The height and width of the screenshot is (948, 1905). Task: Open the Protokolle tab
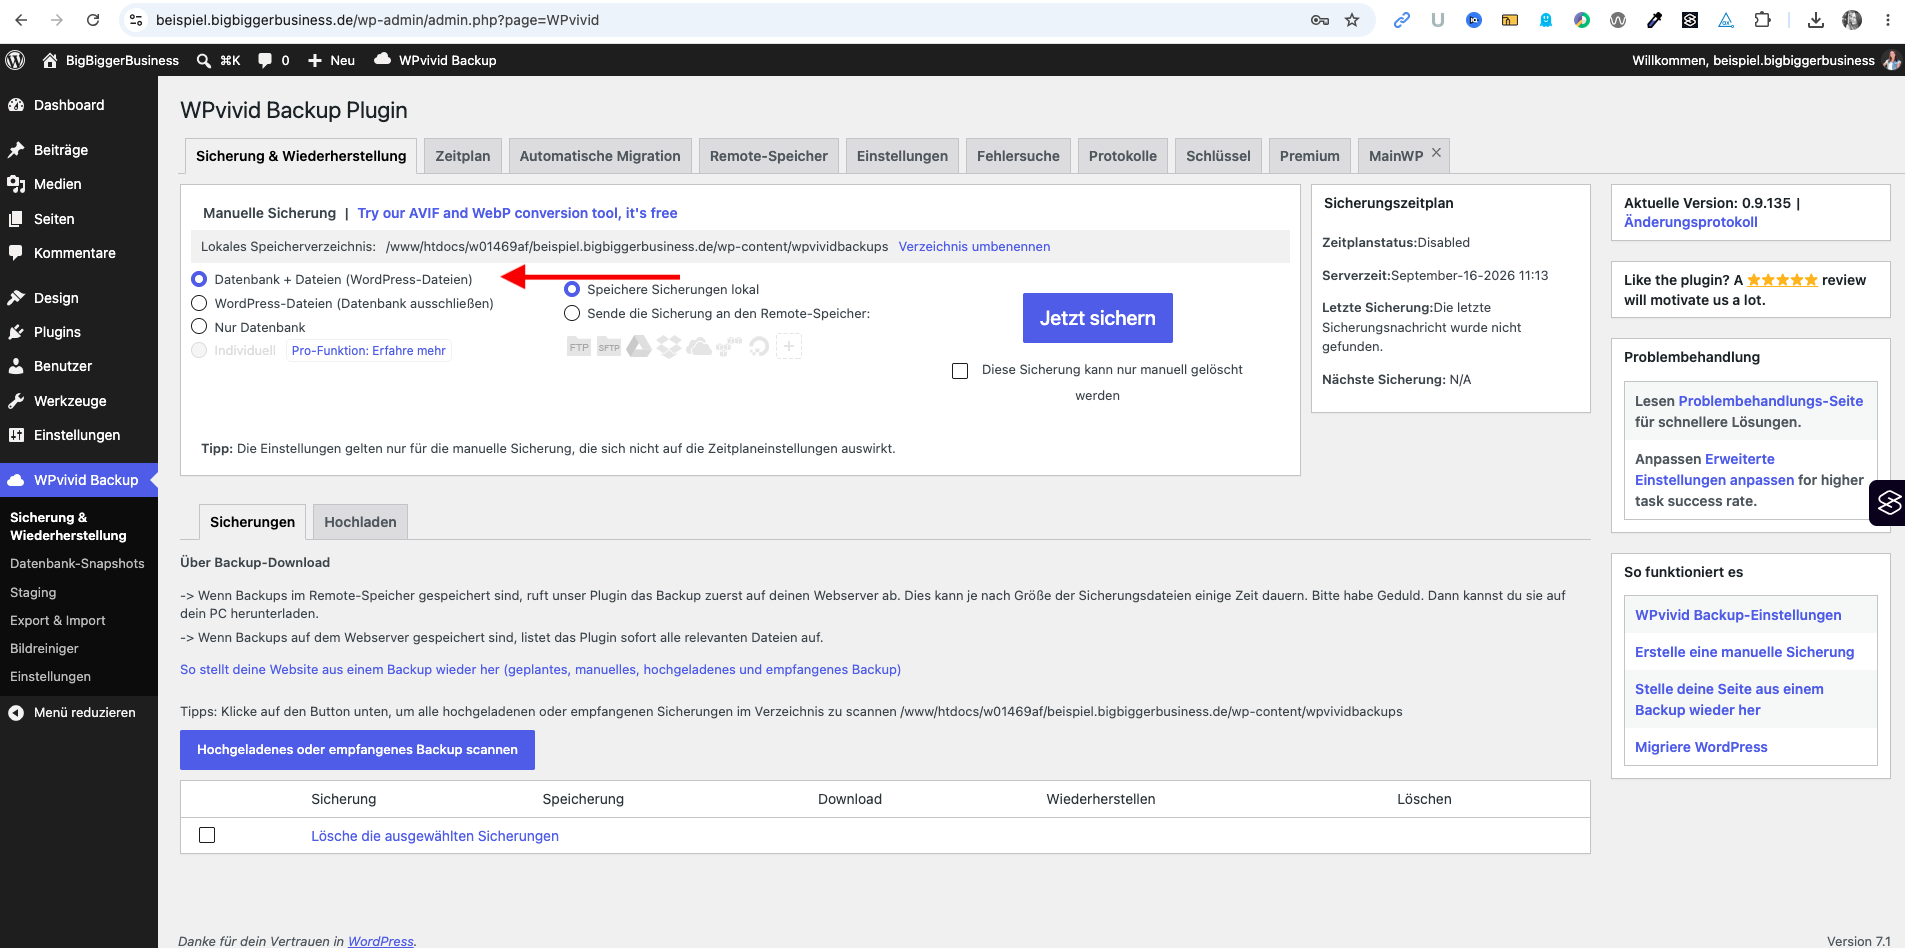click(x=1123, y=156)
